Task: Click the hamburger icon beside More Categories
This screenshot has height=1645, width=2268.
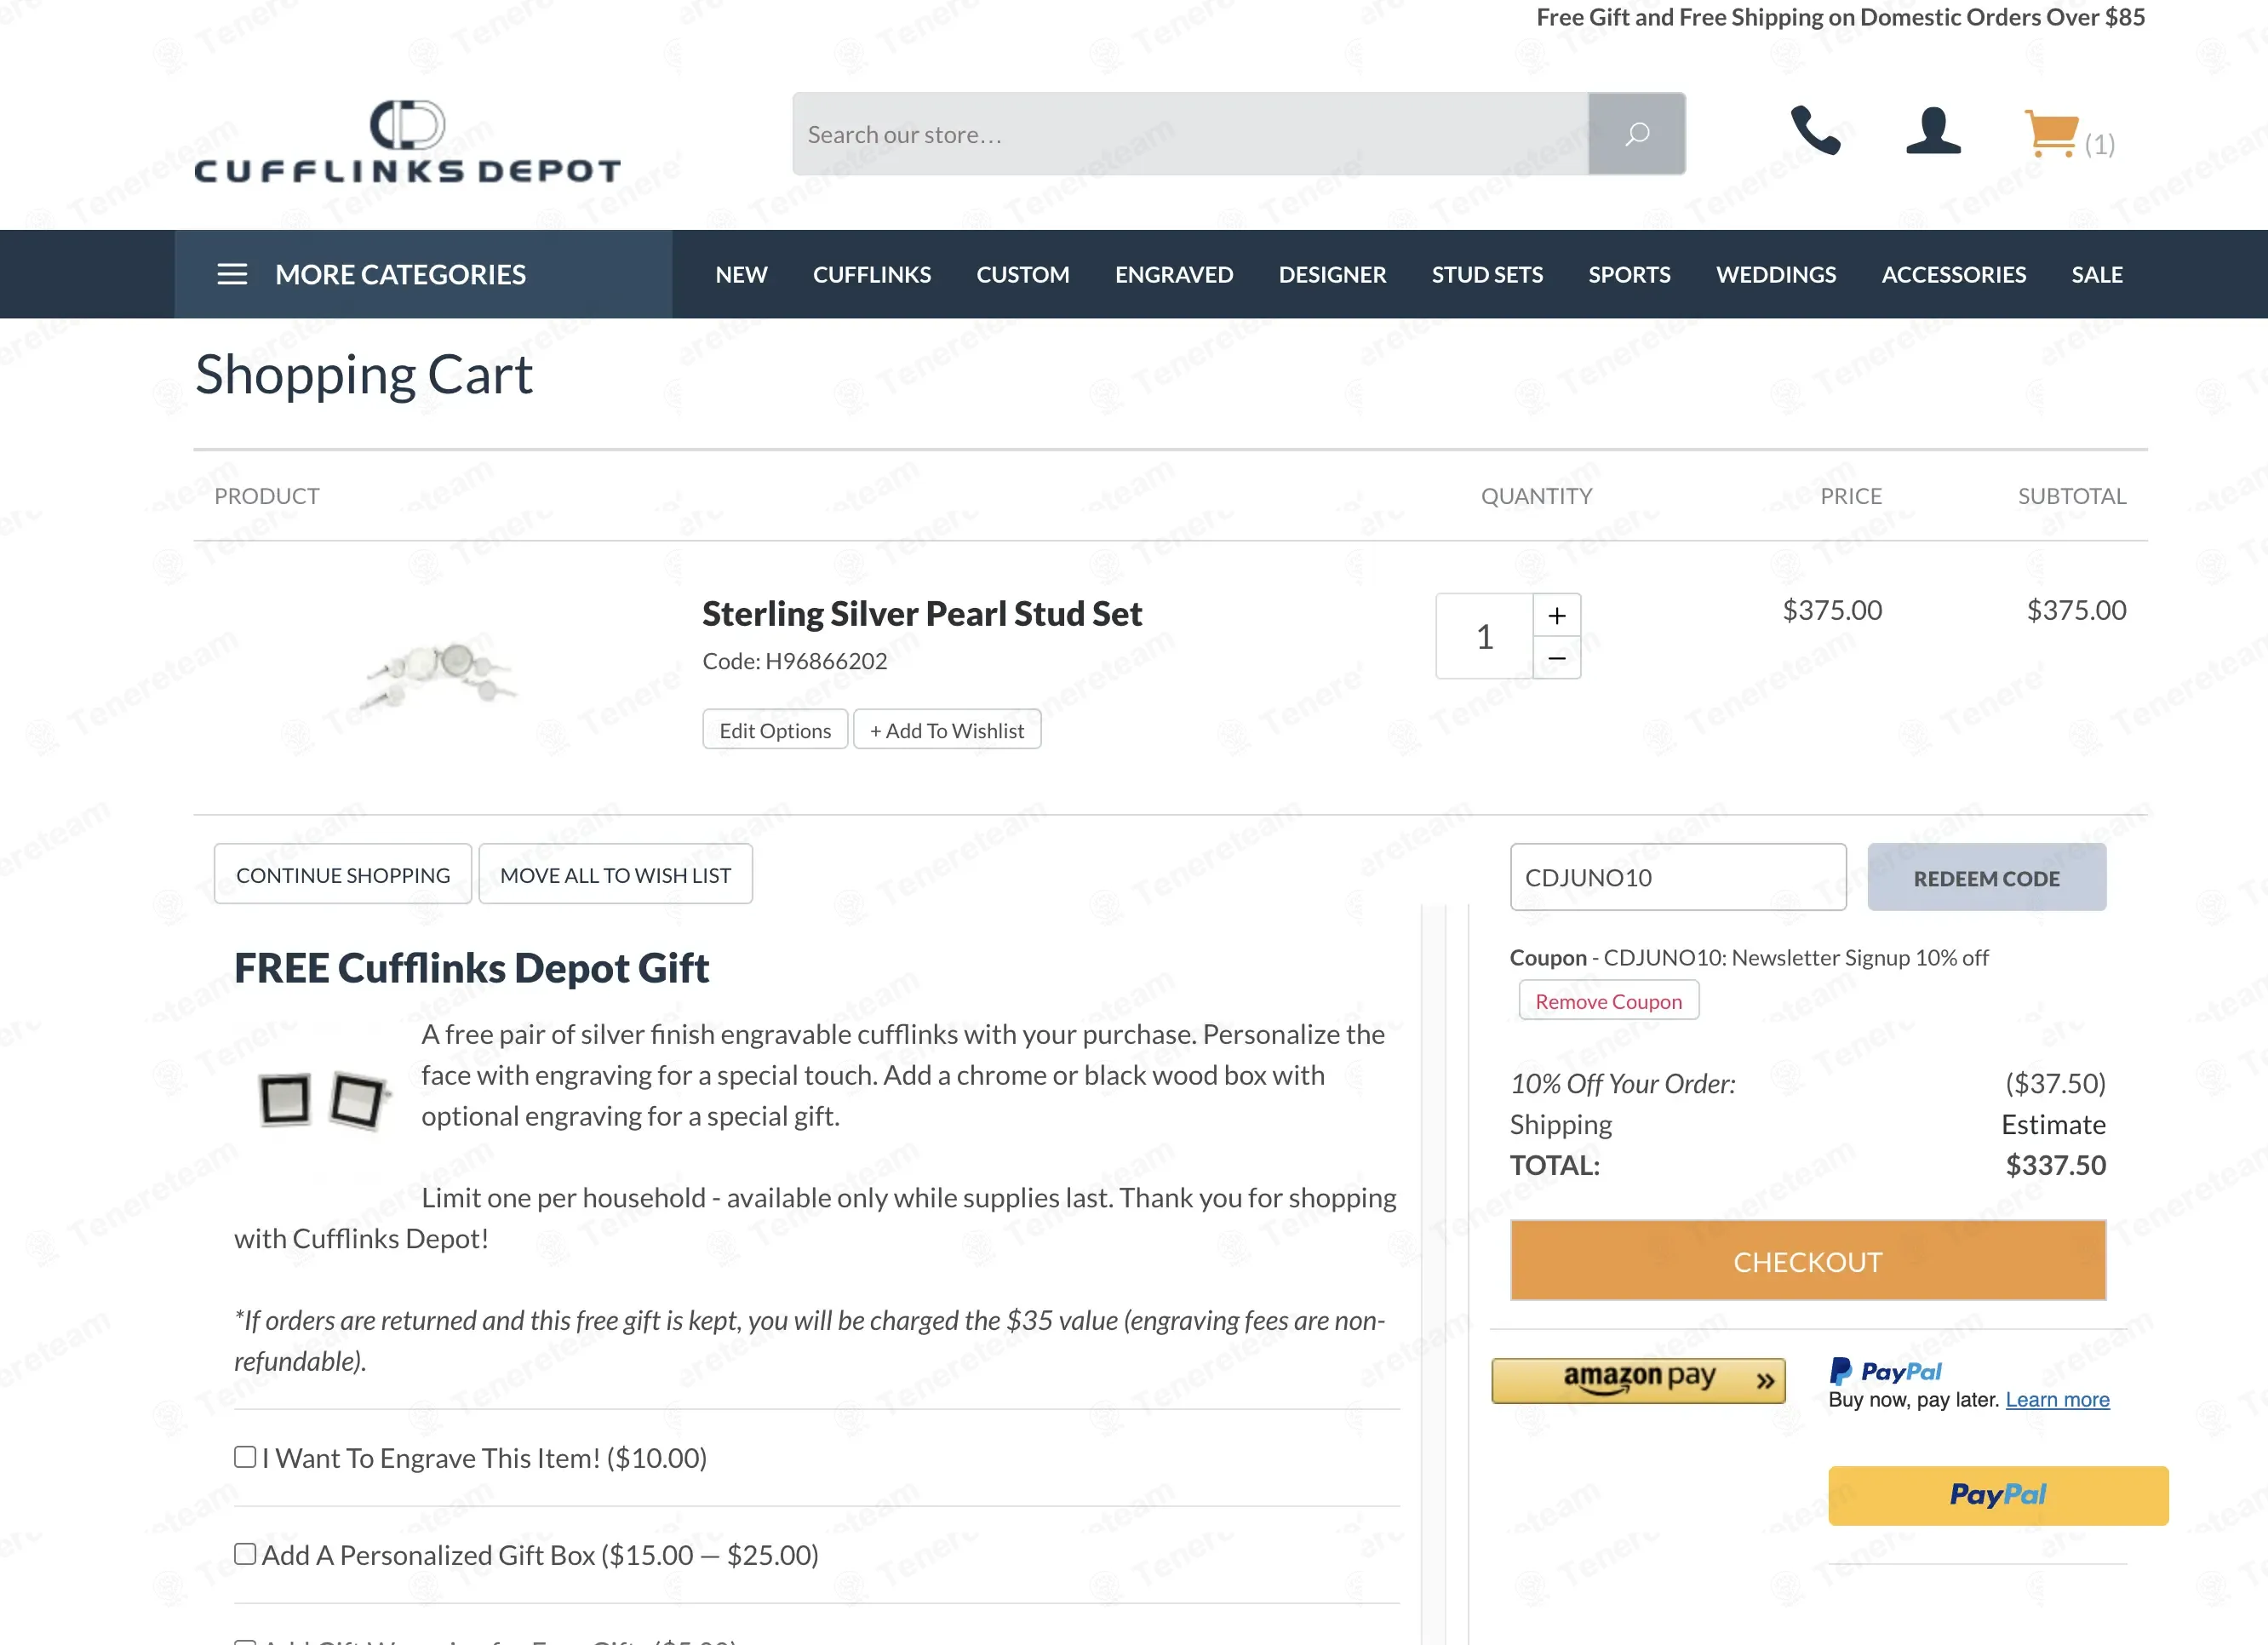Action: (232, 274)
